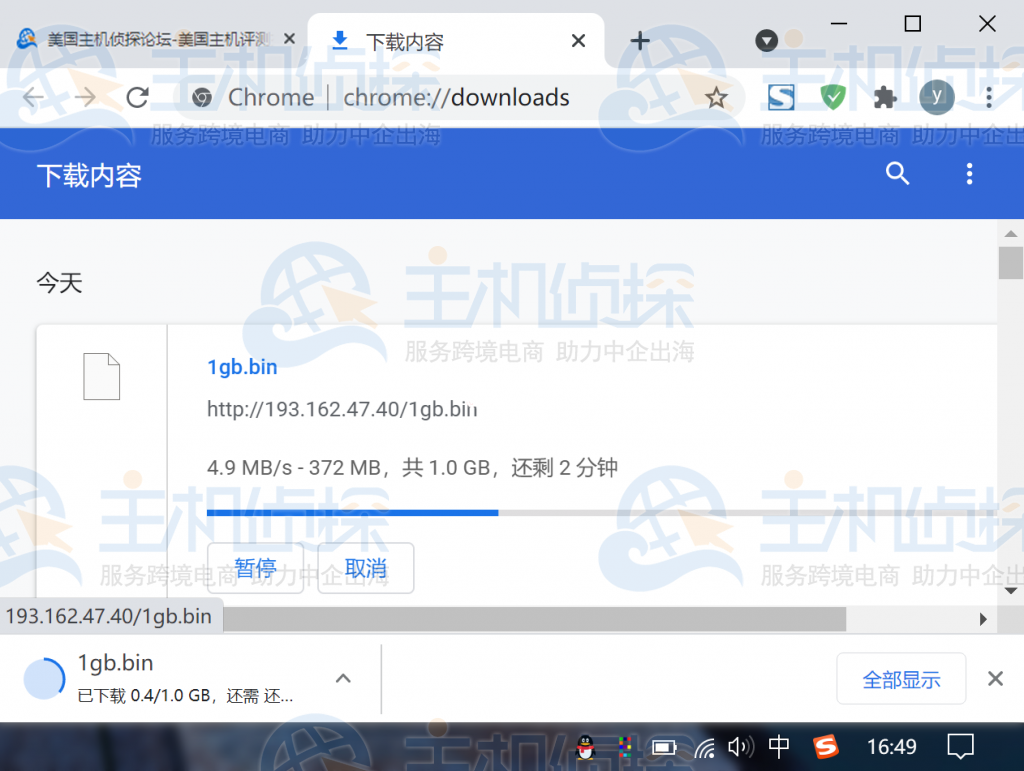Image resolution: width=1024 pixels, height=771 pixels.
Task: Open the tab search dropdown circle
Action: pos(766,40)
